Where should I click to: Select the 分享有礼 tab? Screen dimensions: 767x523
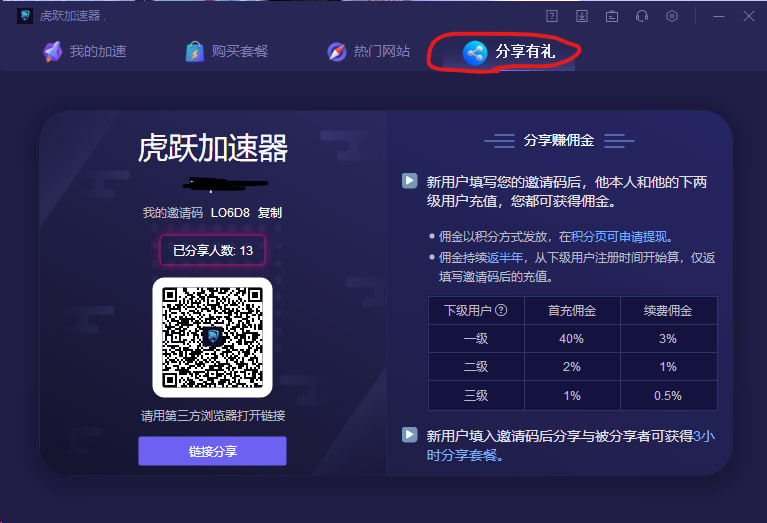point(509,52)
